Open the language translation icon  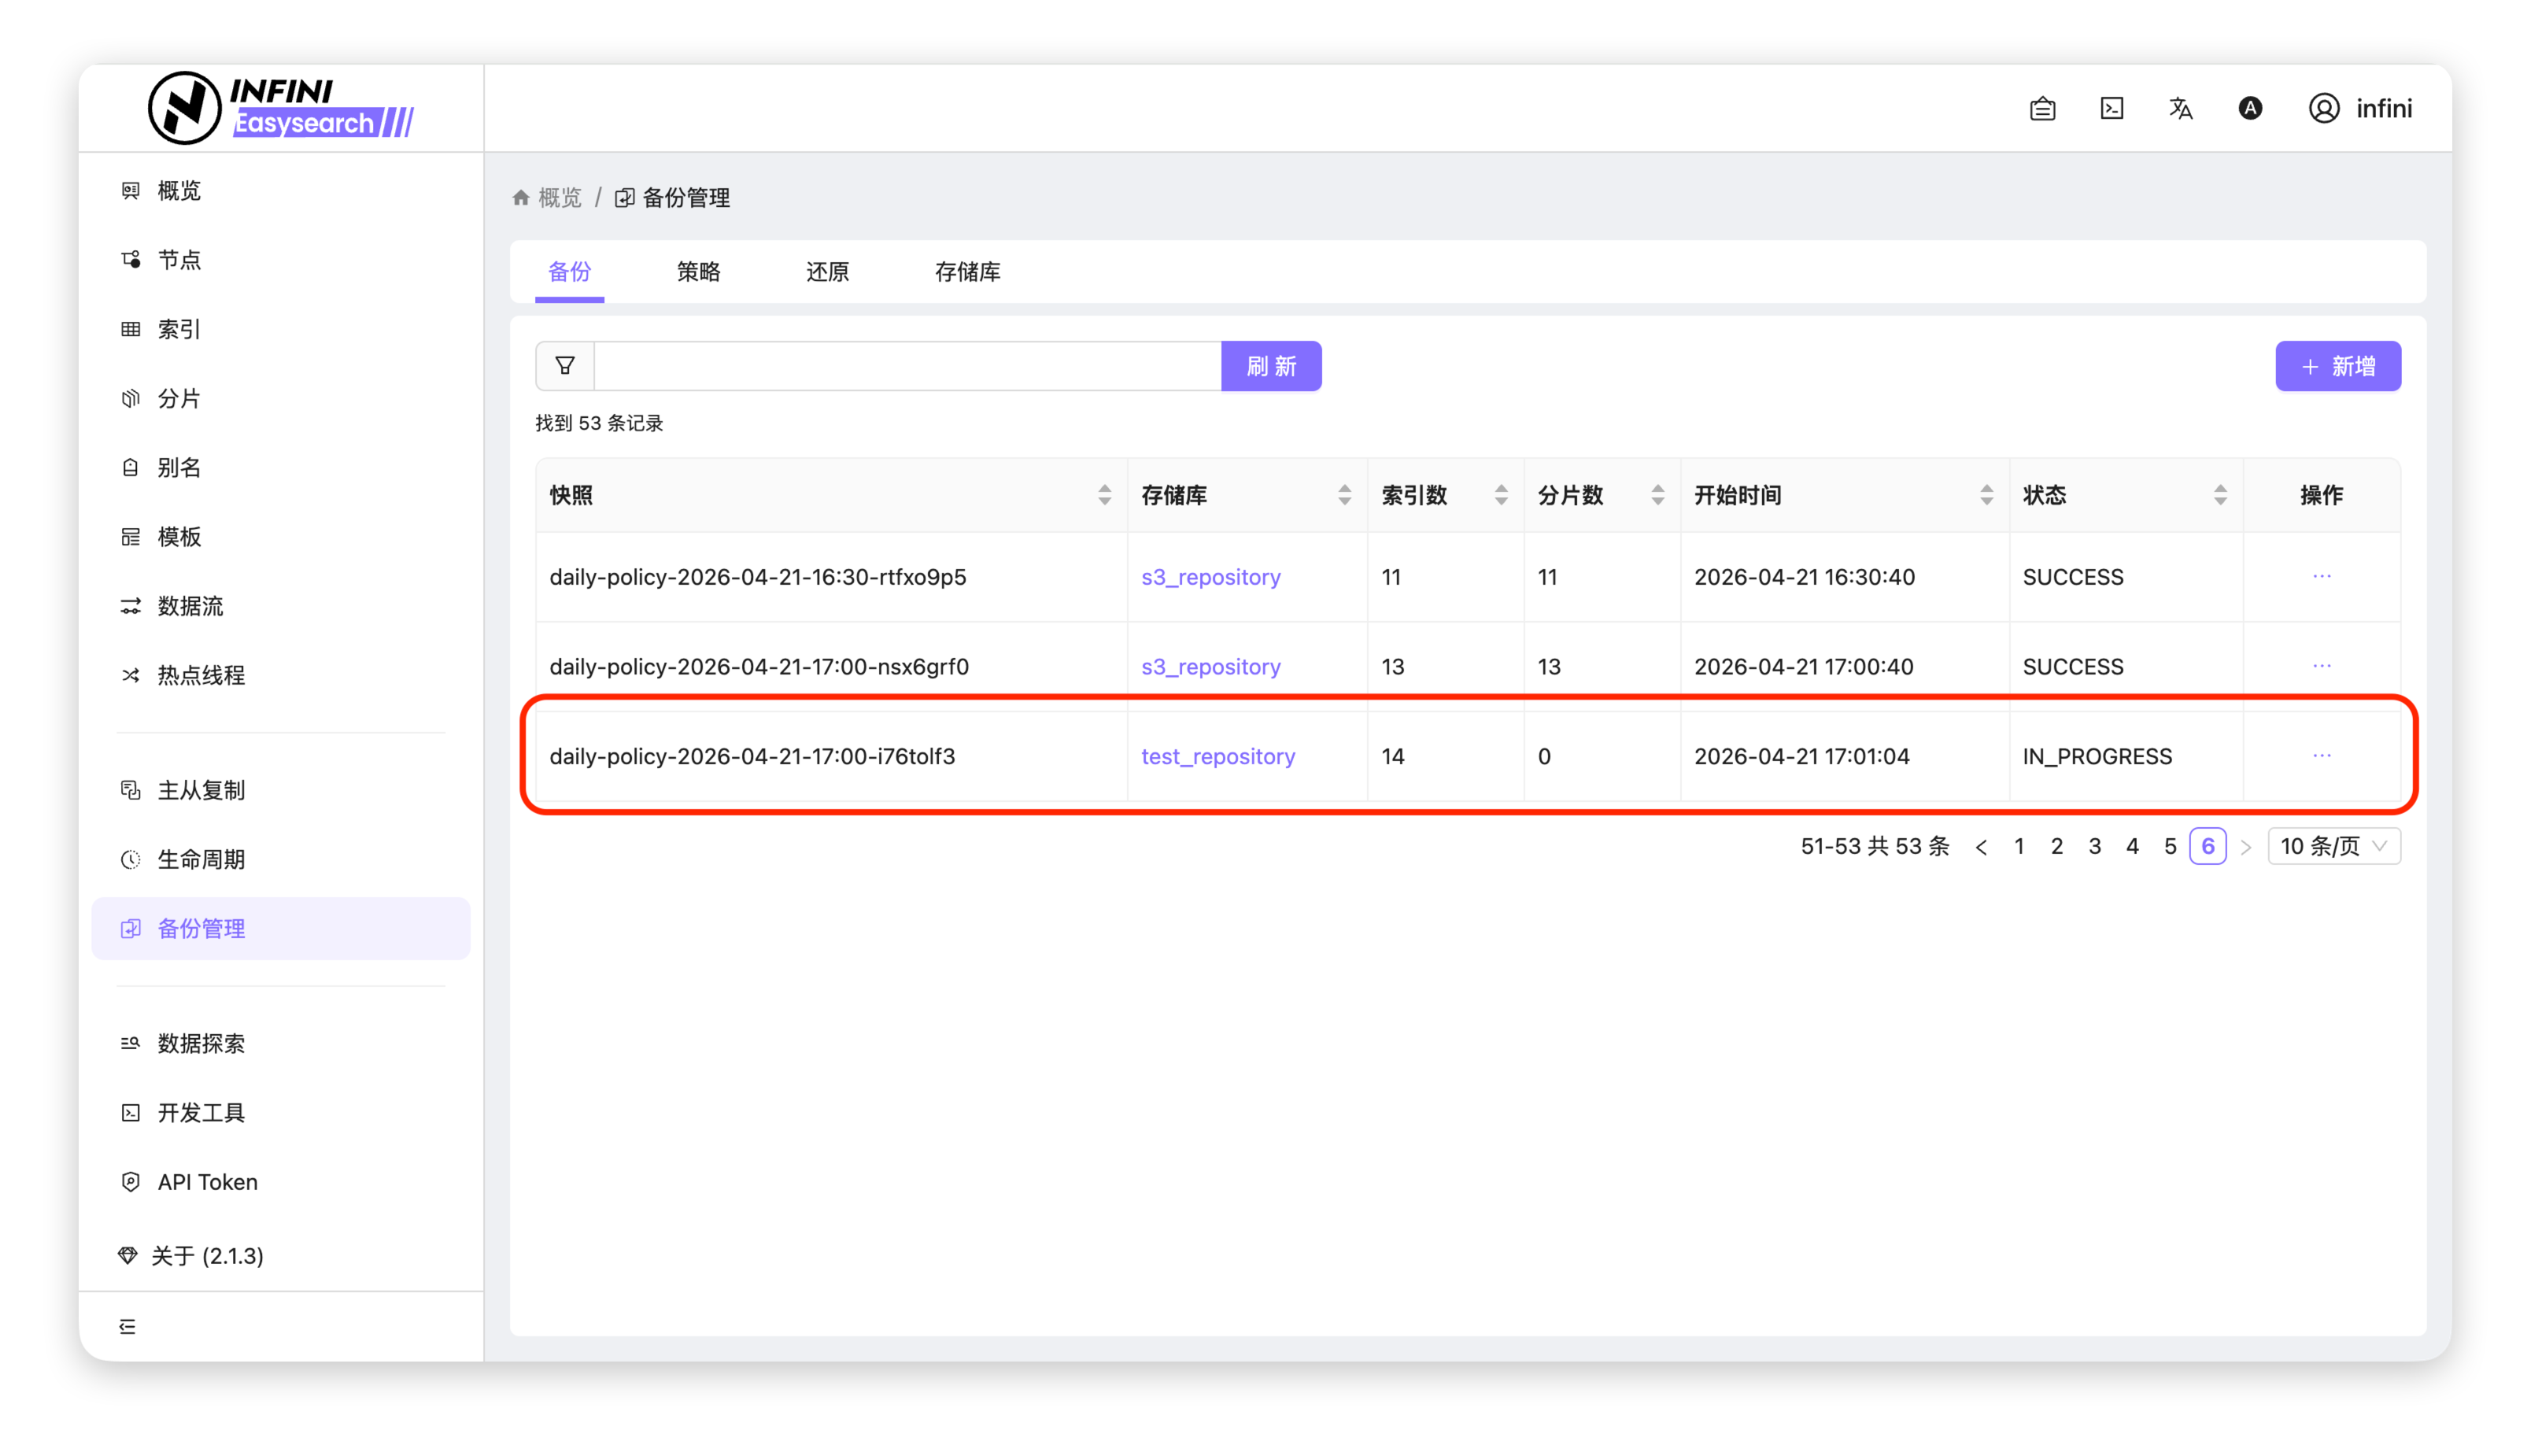tap(2180, 108)
